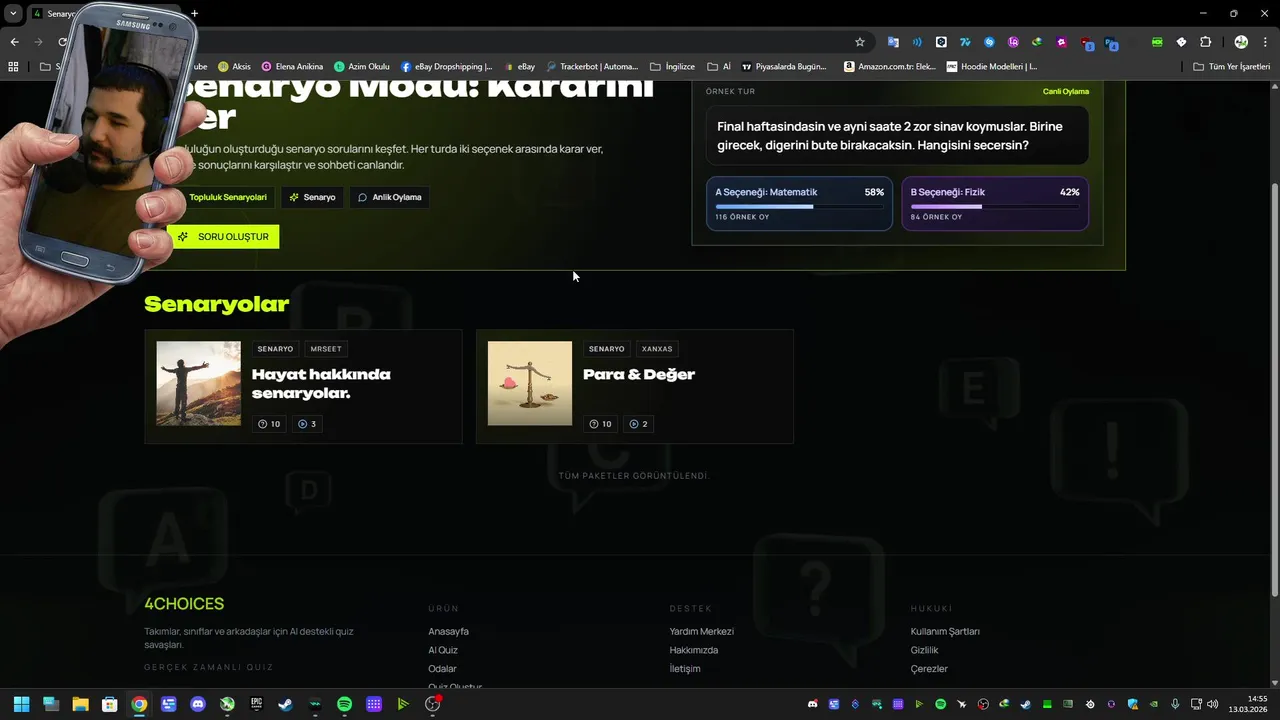Open the Azim Okulu bookmark
Screen dimensions: 1280x720
click(x=362, y=67)
